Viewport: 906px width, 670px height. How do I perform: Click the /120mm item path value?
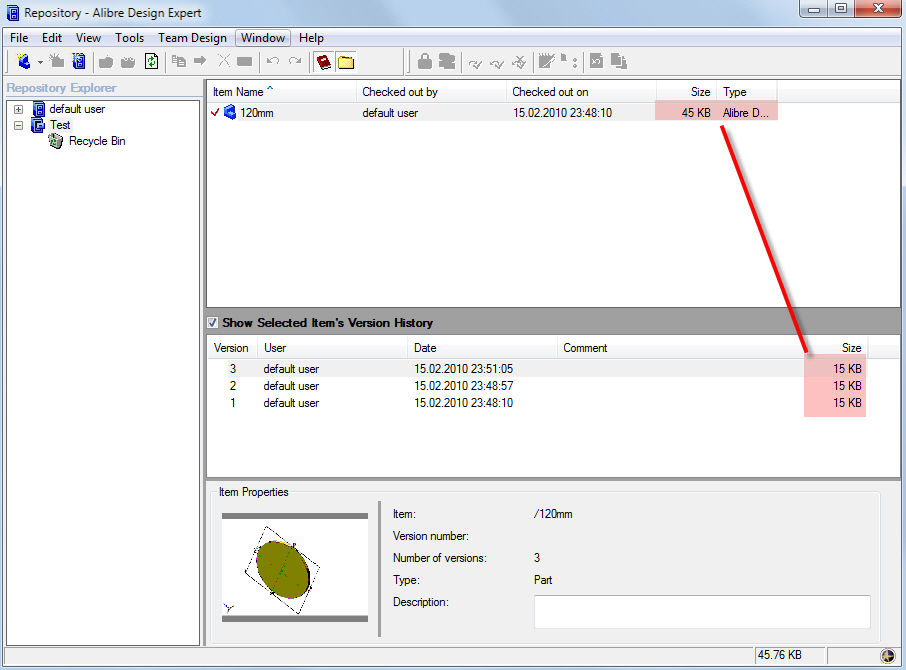pos(553,514)
